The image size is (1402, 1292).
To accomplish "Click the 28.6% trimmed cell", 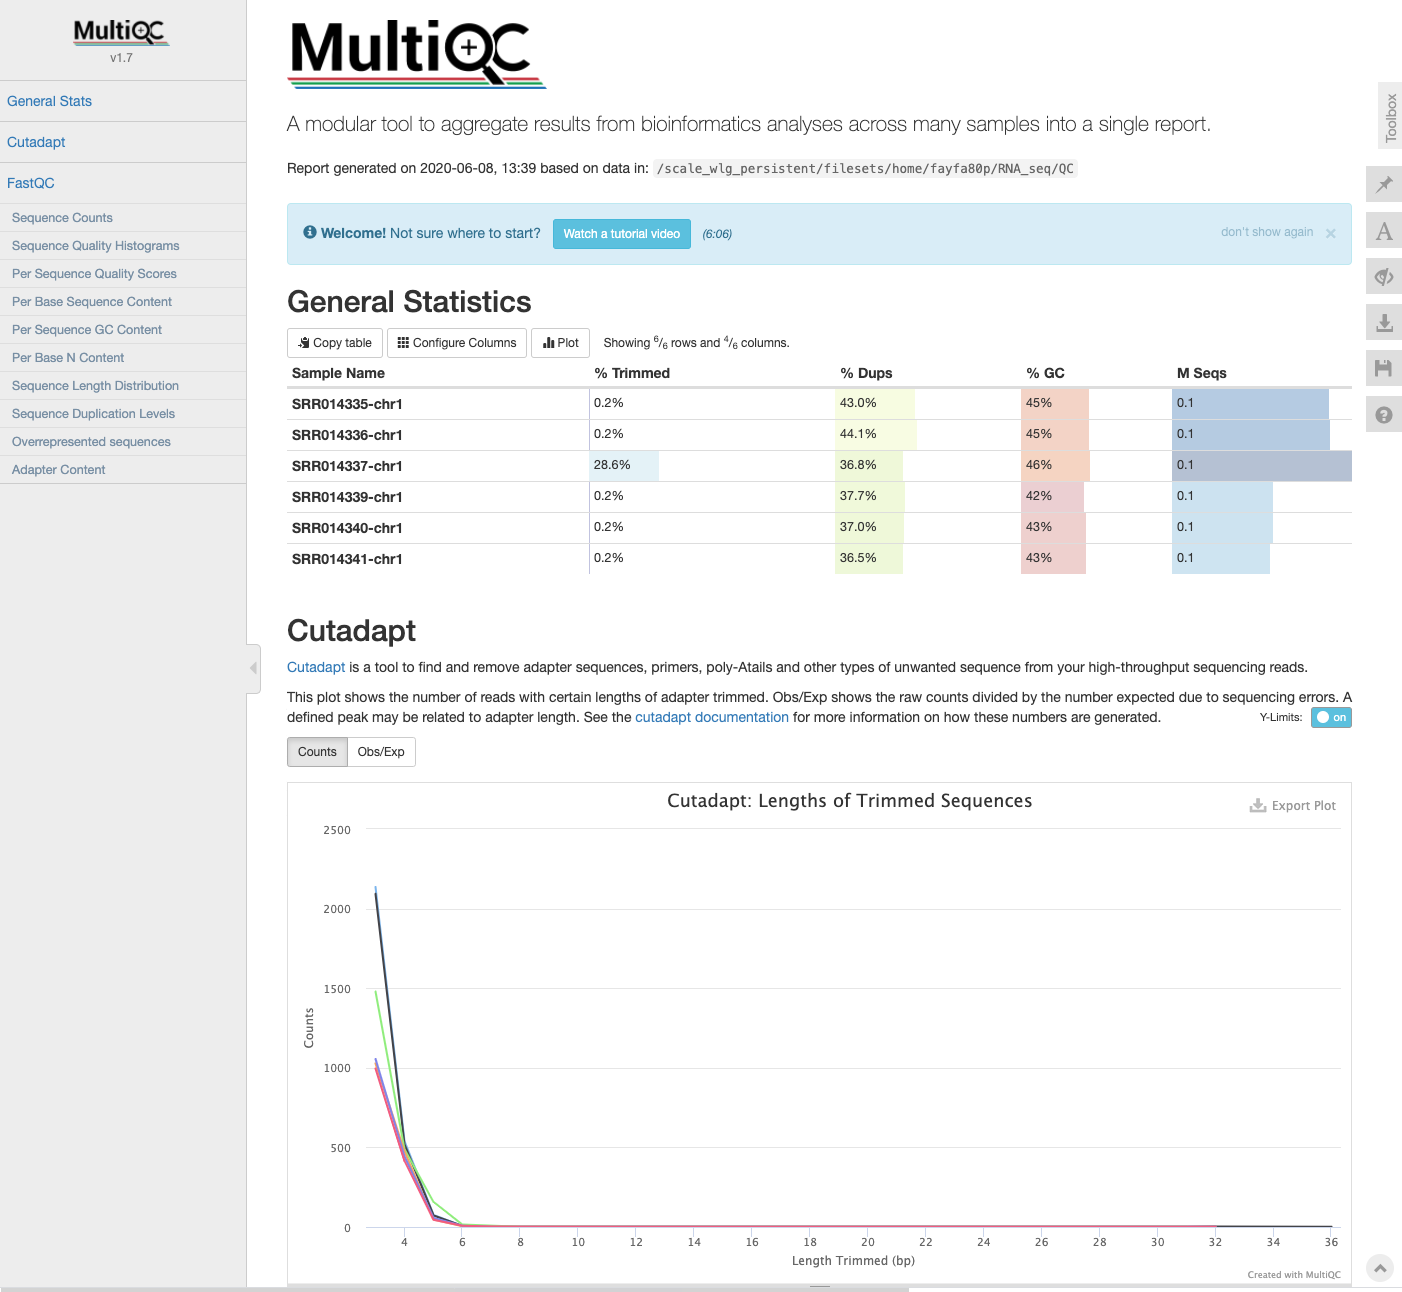I will 712,466.
